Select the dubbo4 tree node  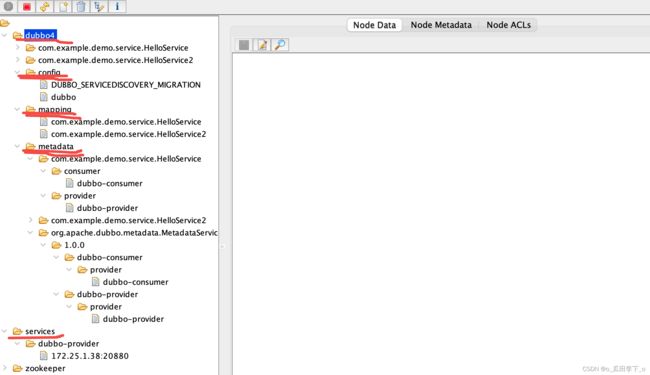click(x=40, y=35)
